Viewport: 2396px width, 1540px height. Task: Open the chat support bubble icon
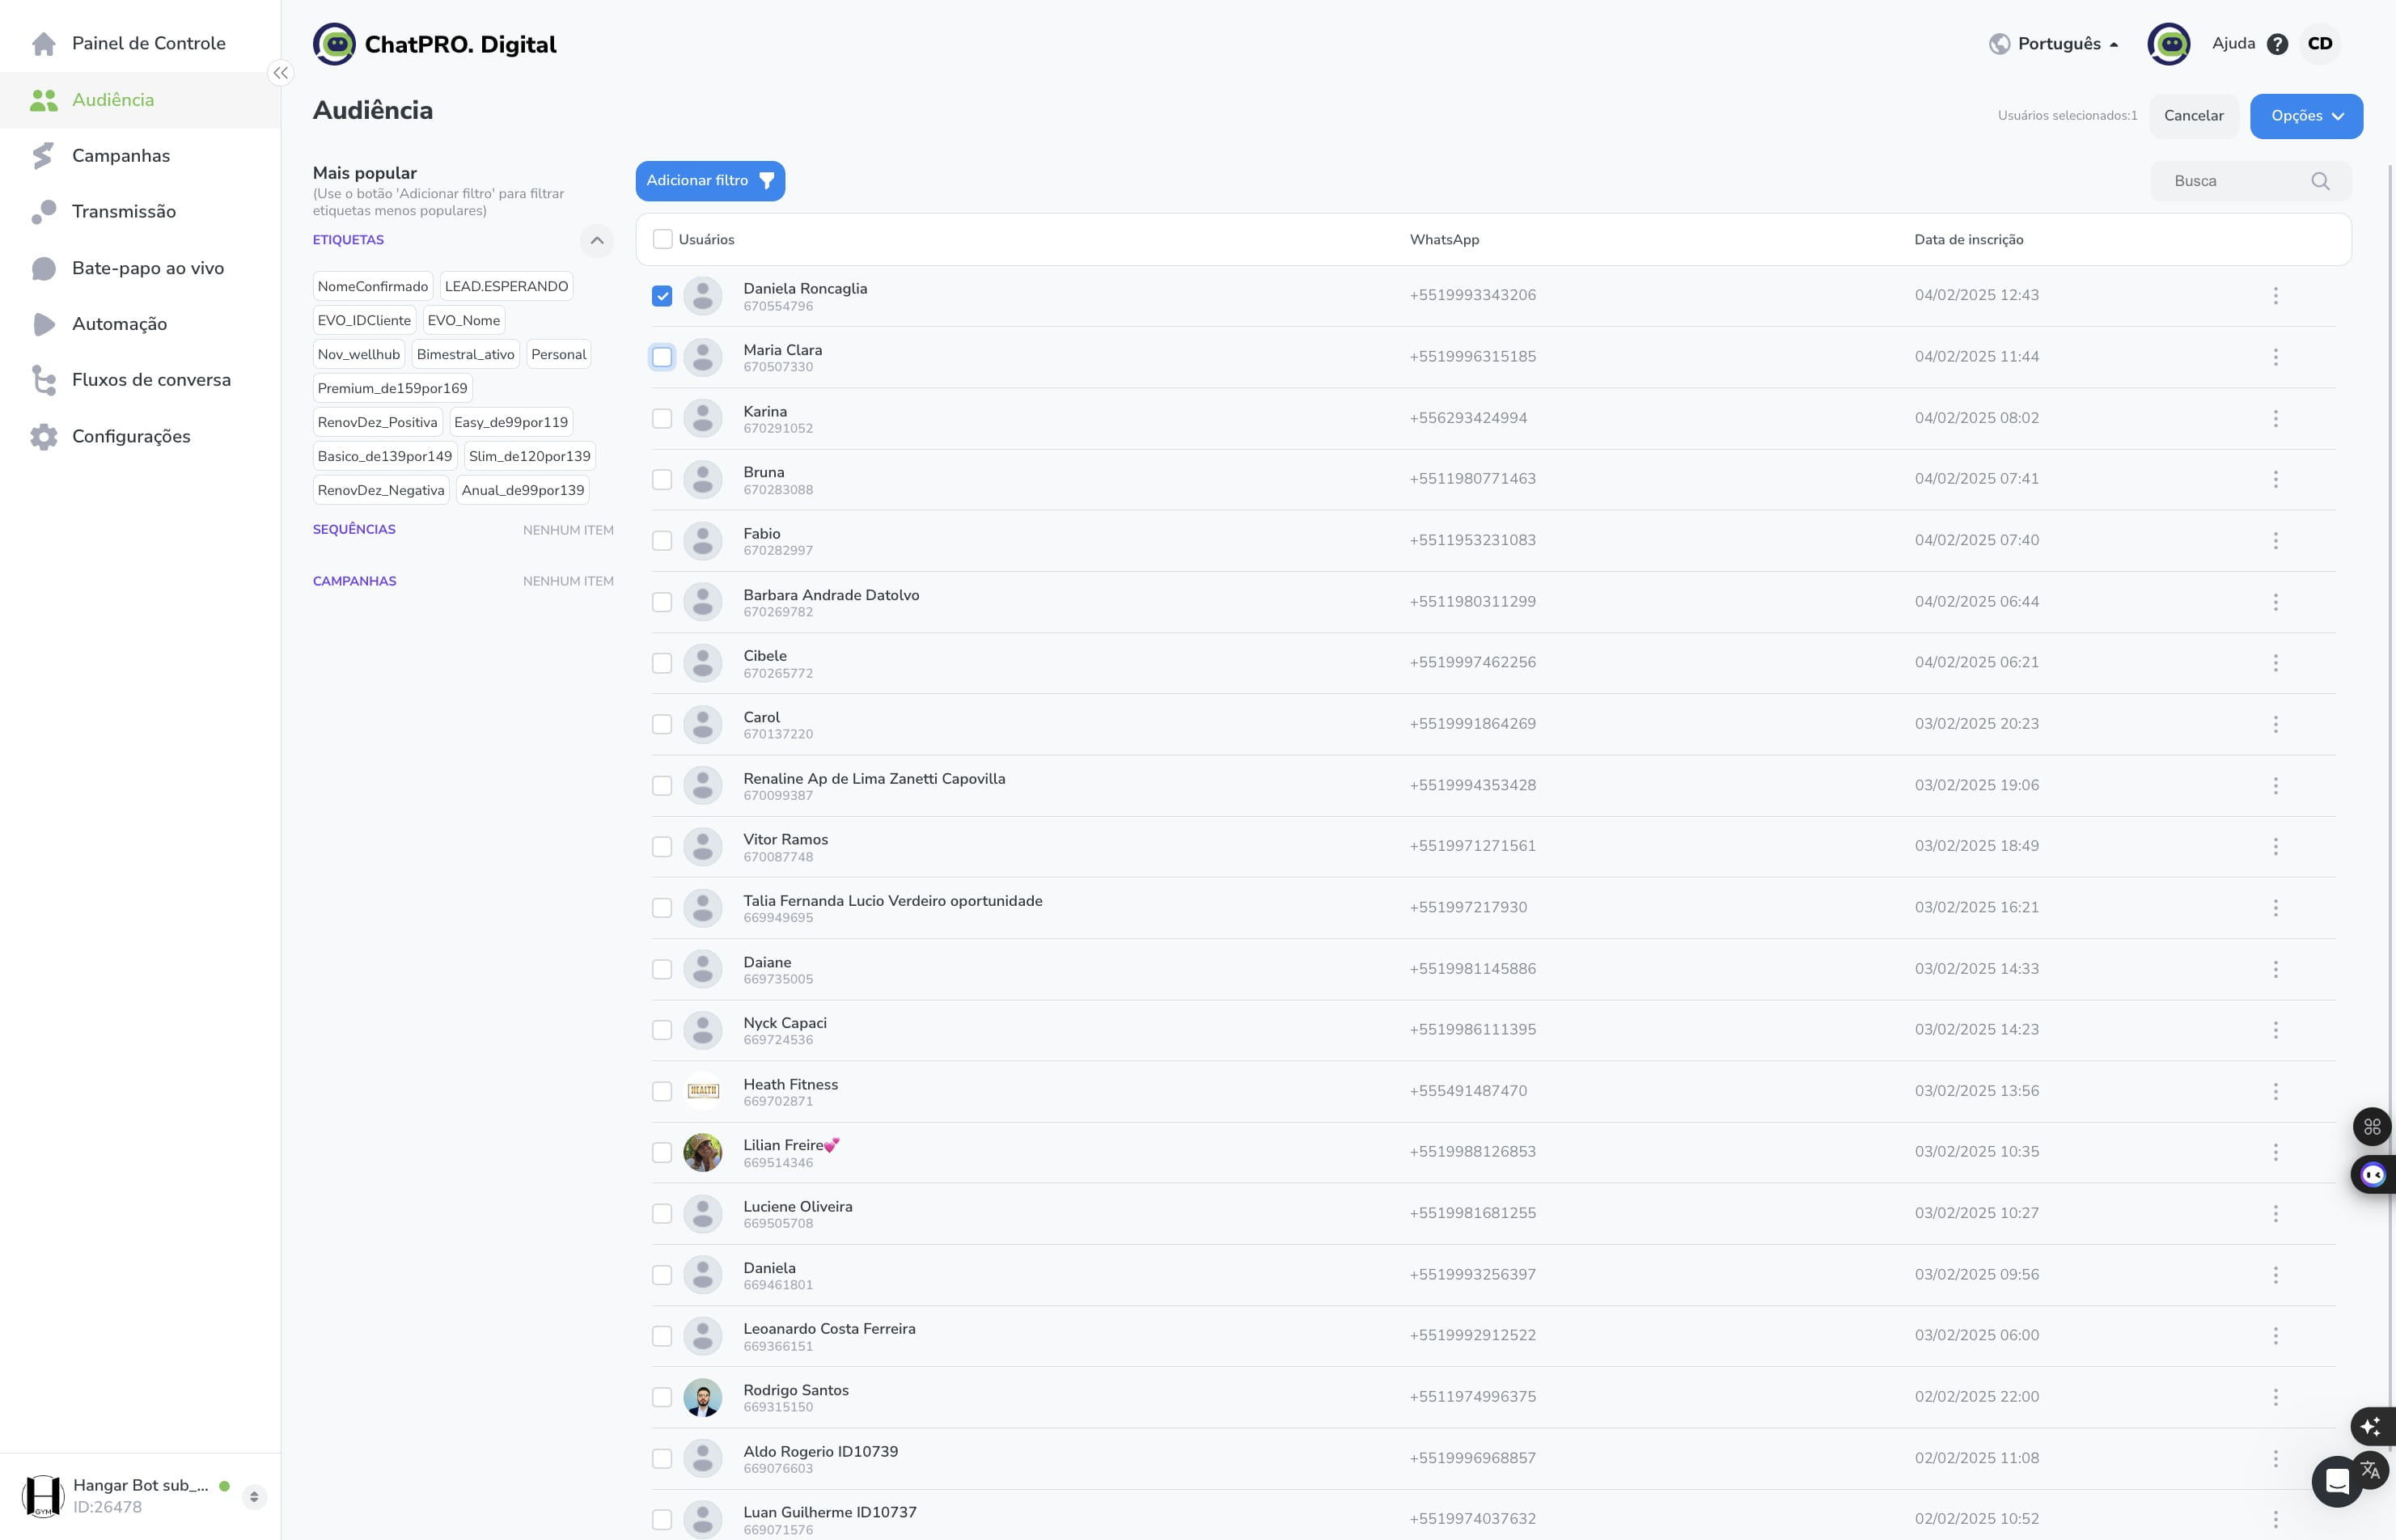click(2336, 1481)
